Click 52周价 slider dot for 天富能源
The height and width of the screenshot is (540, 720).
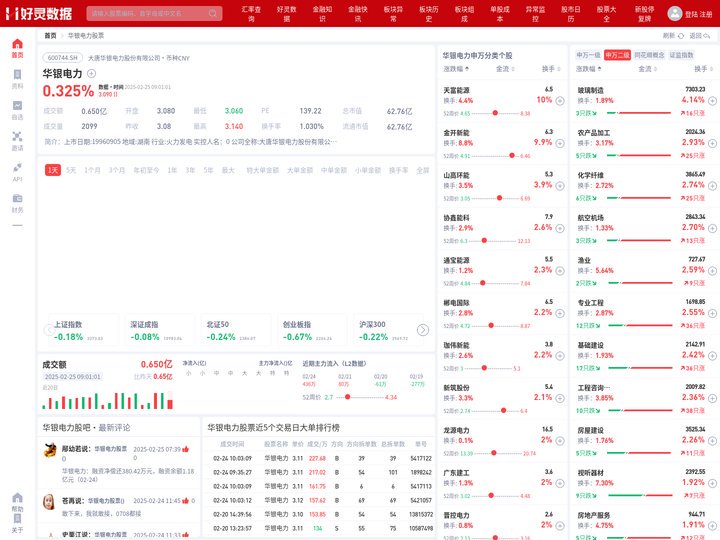(x=495, y=113)
